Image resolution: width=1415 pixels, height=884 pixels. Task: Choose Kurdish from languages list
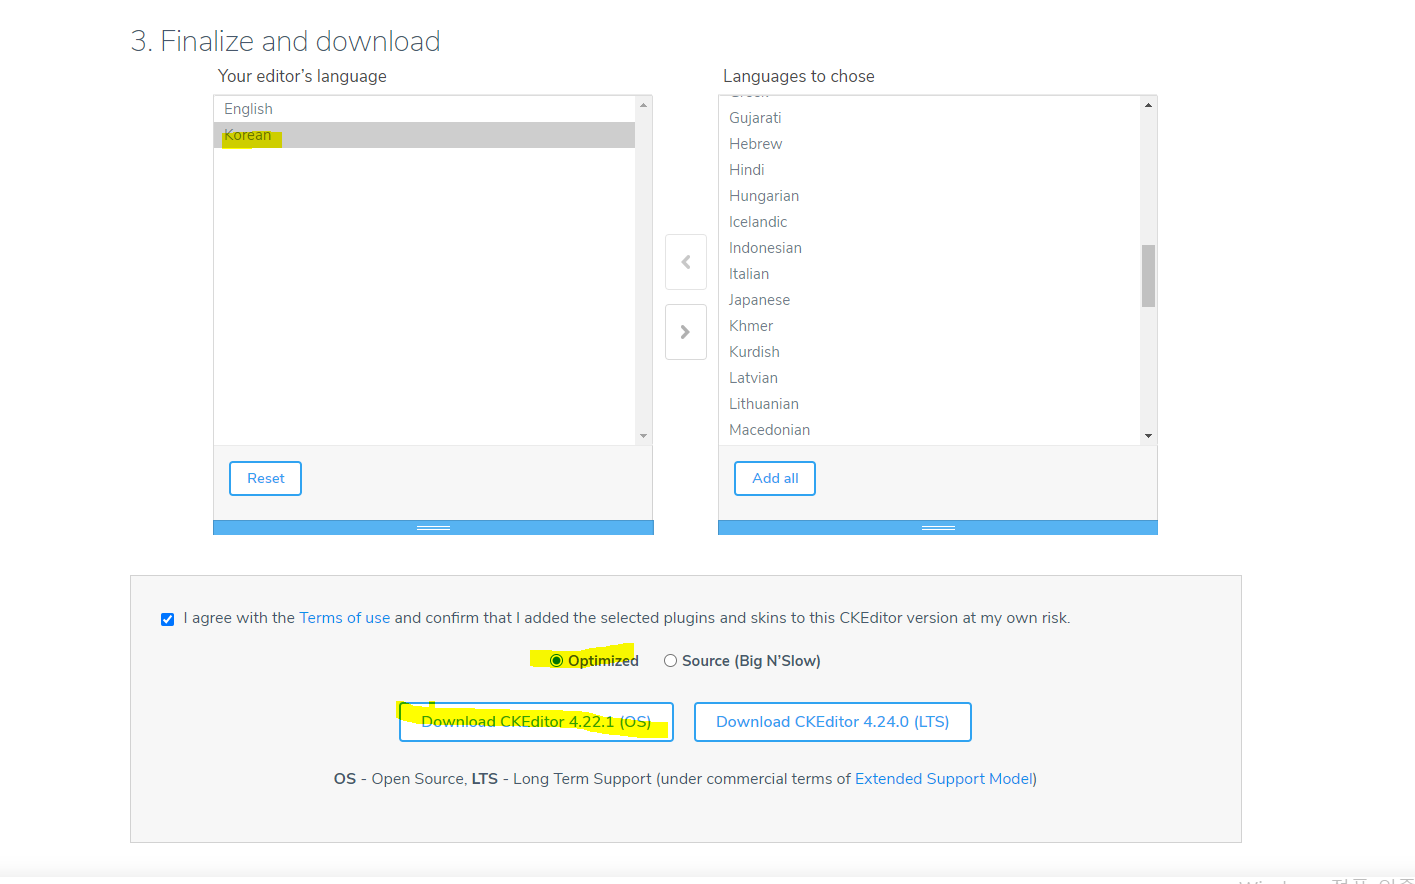click(x=929, y=352)
